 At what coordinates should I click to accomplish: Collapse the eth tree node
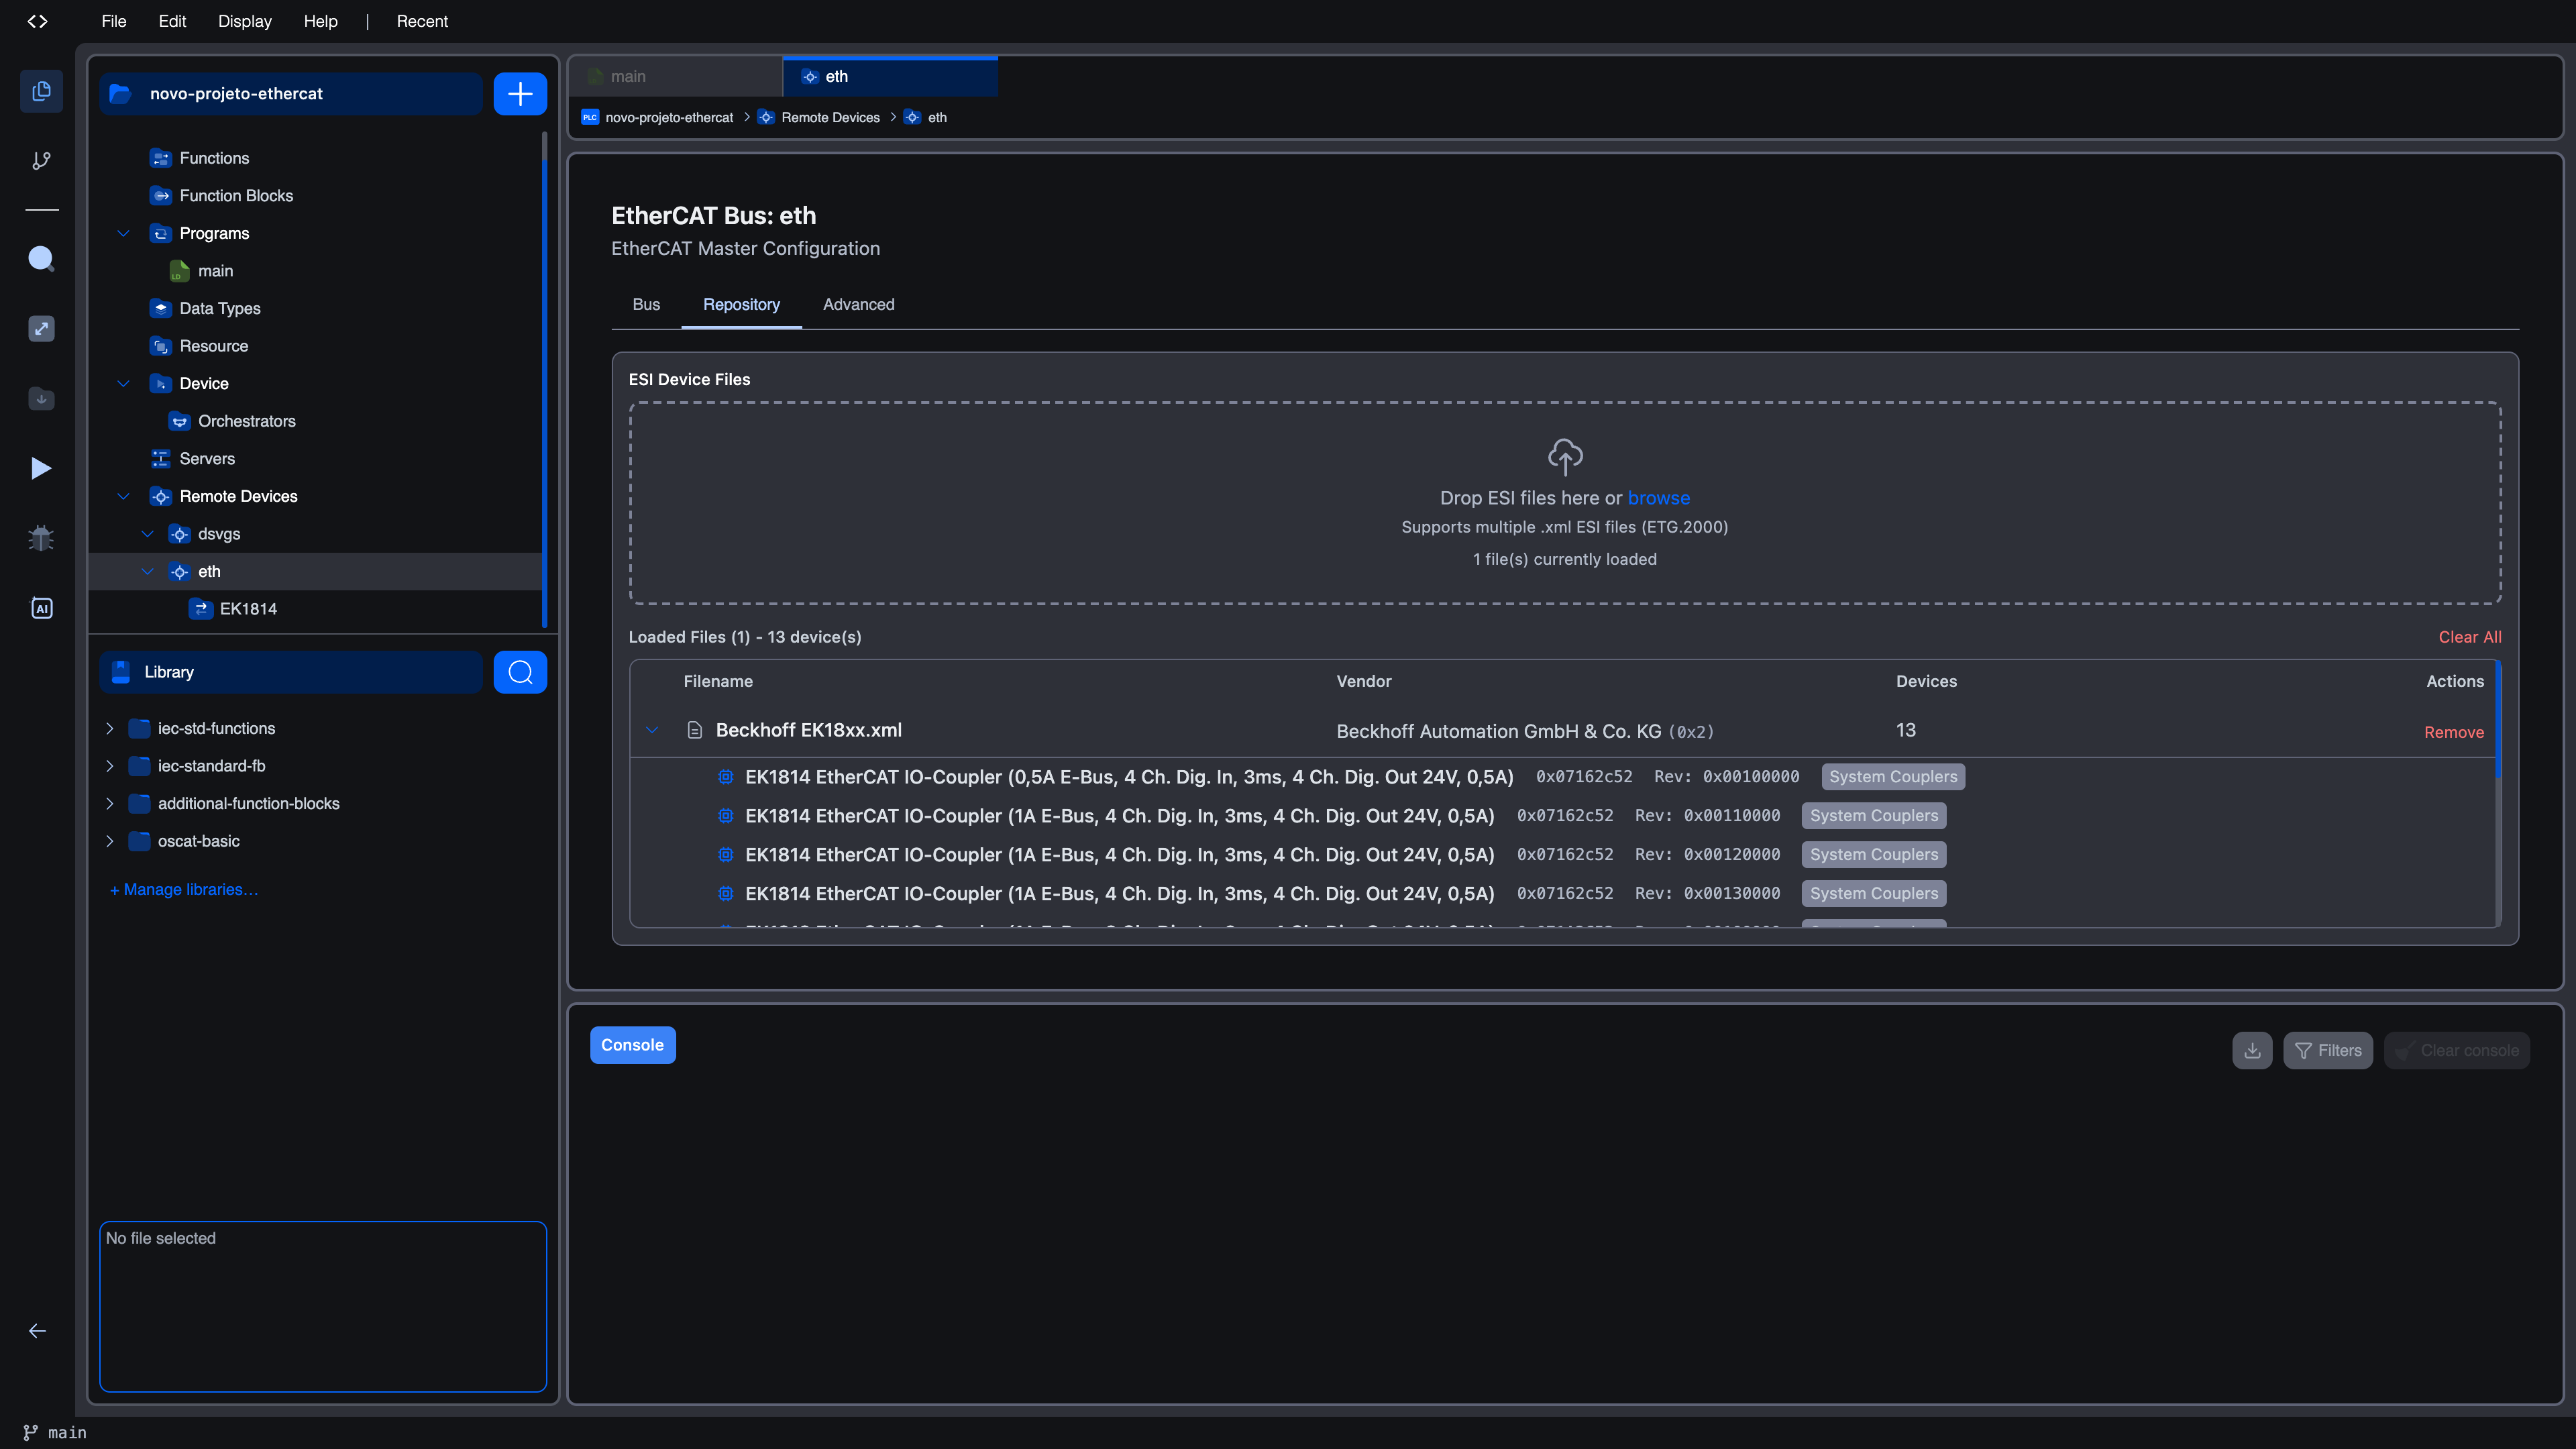click(x=147, y=572)
